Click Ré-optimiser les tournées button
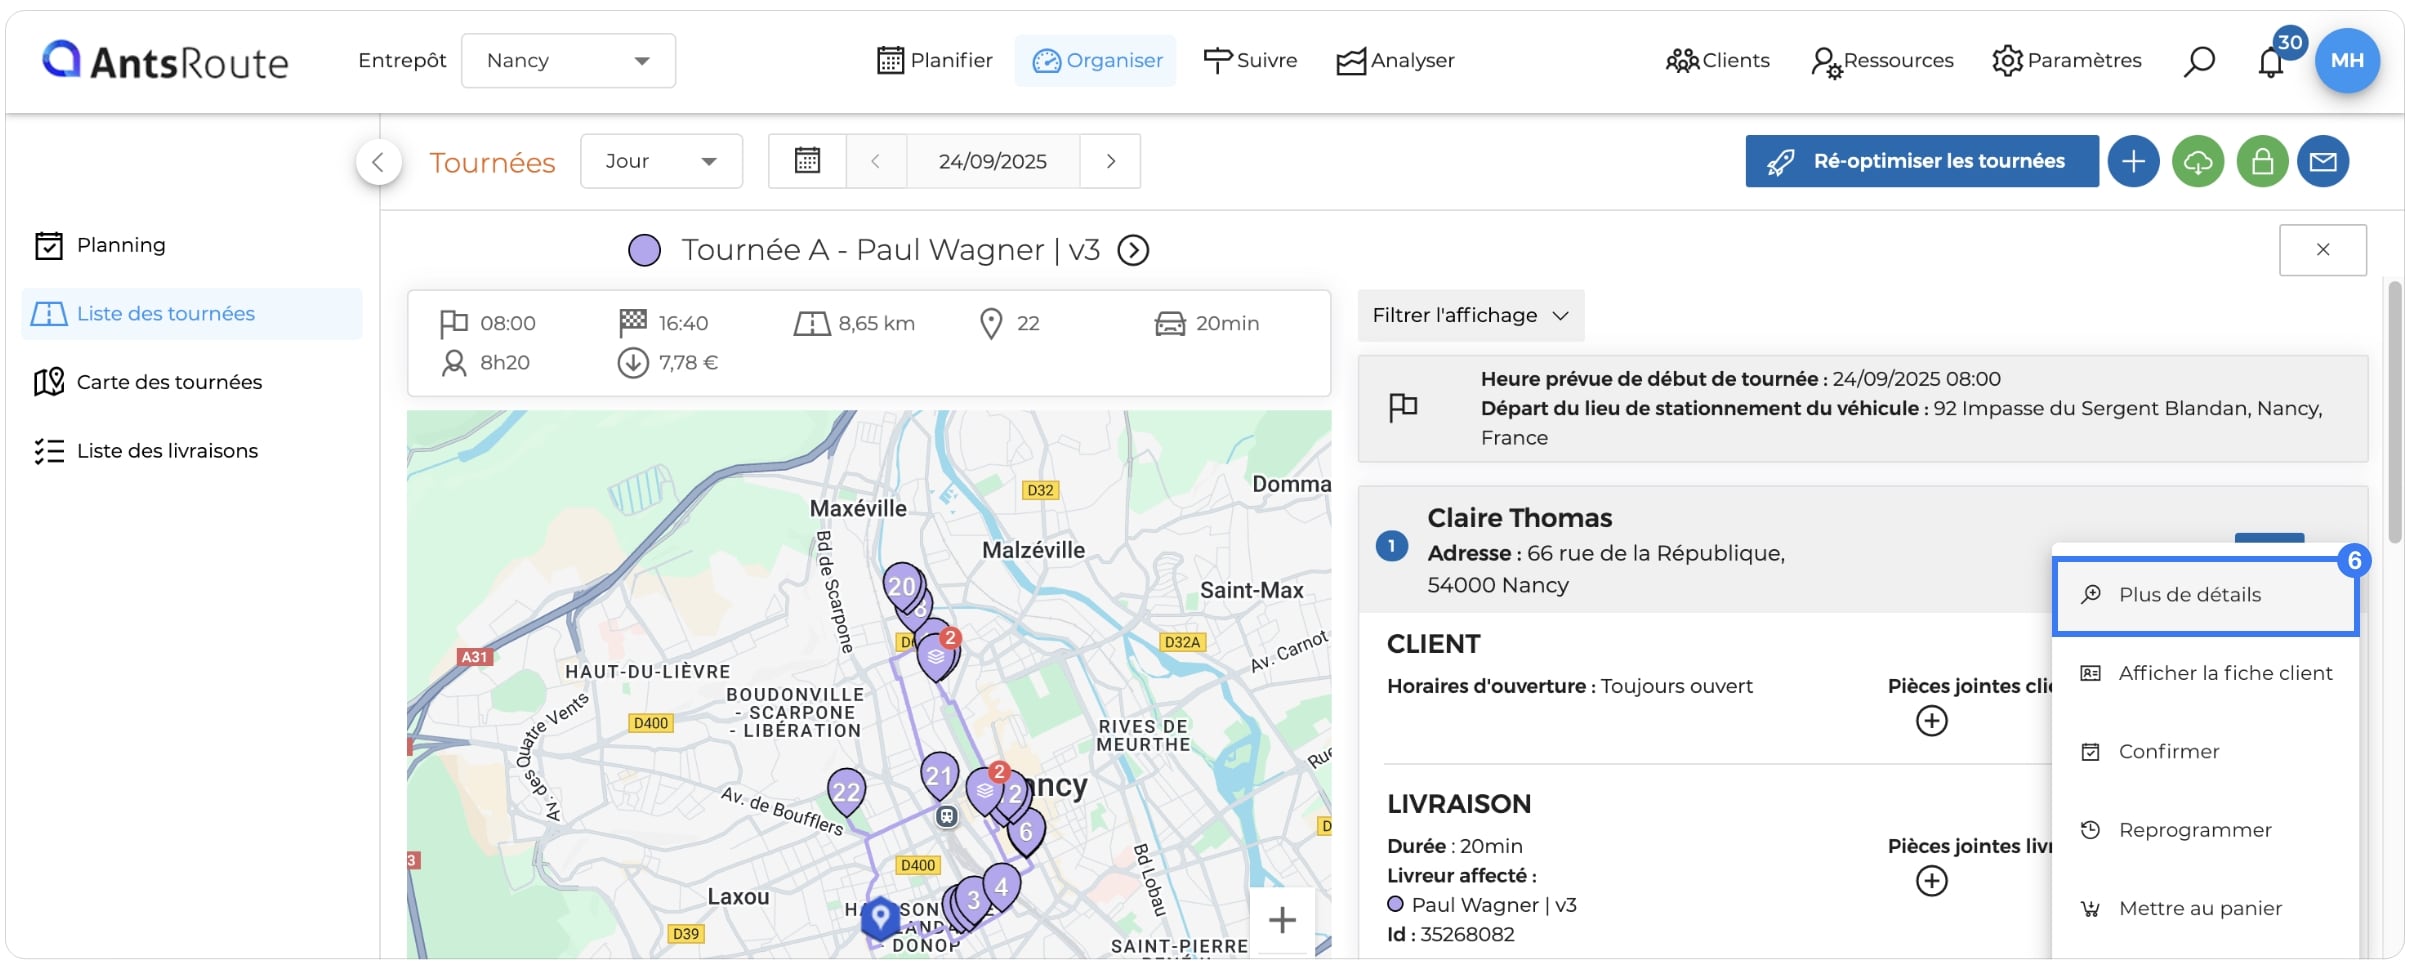The height and width of the screenshot is (973, 2410). [x=1922, y=161]
